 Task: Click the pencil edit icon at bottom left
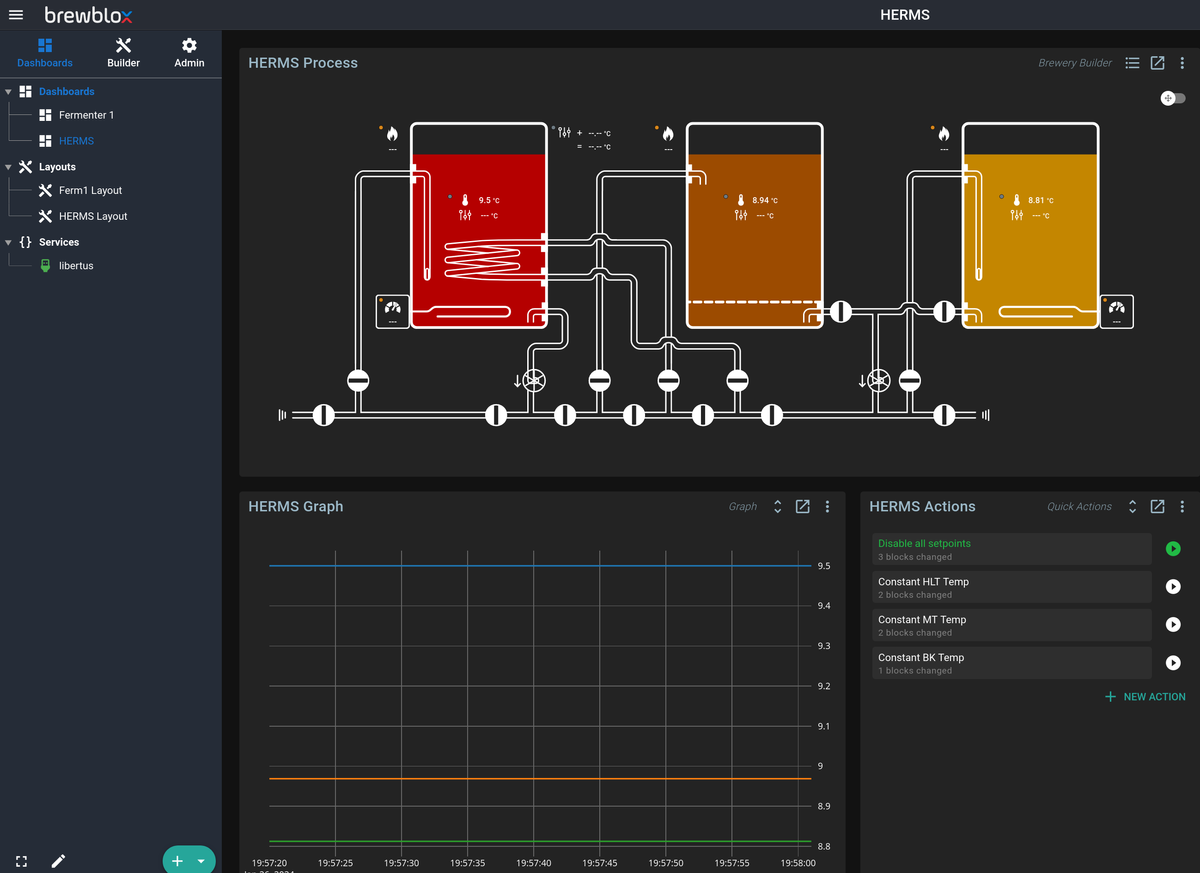(x=58, y=861)
